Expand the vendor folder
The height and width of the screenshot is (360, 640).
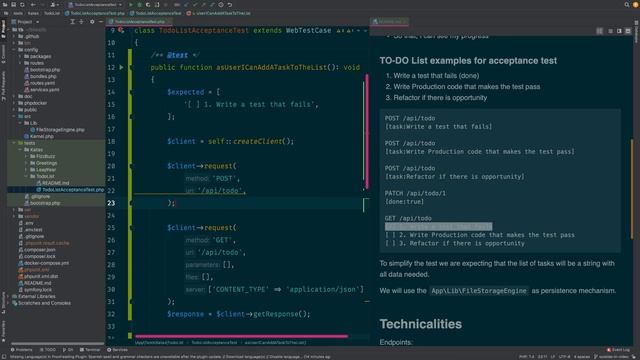(14, 216)
